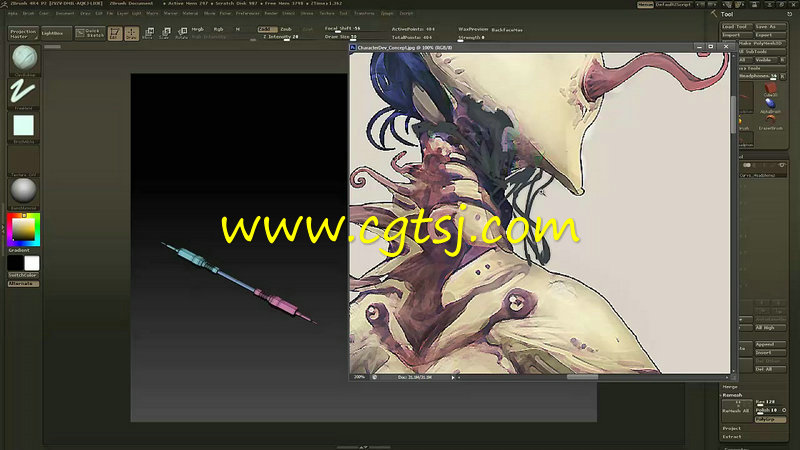Screen dimensions: 800x450
Task: Open the alpha selector swatch
Action: point(23,125)
